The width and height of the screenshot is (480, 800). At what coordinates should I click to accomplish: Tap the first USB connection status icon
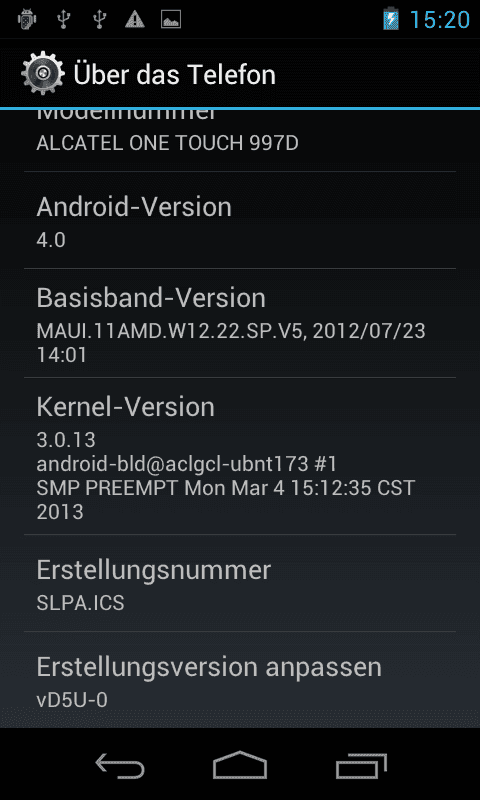tap(63, 20)
